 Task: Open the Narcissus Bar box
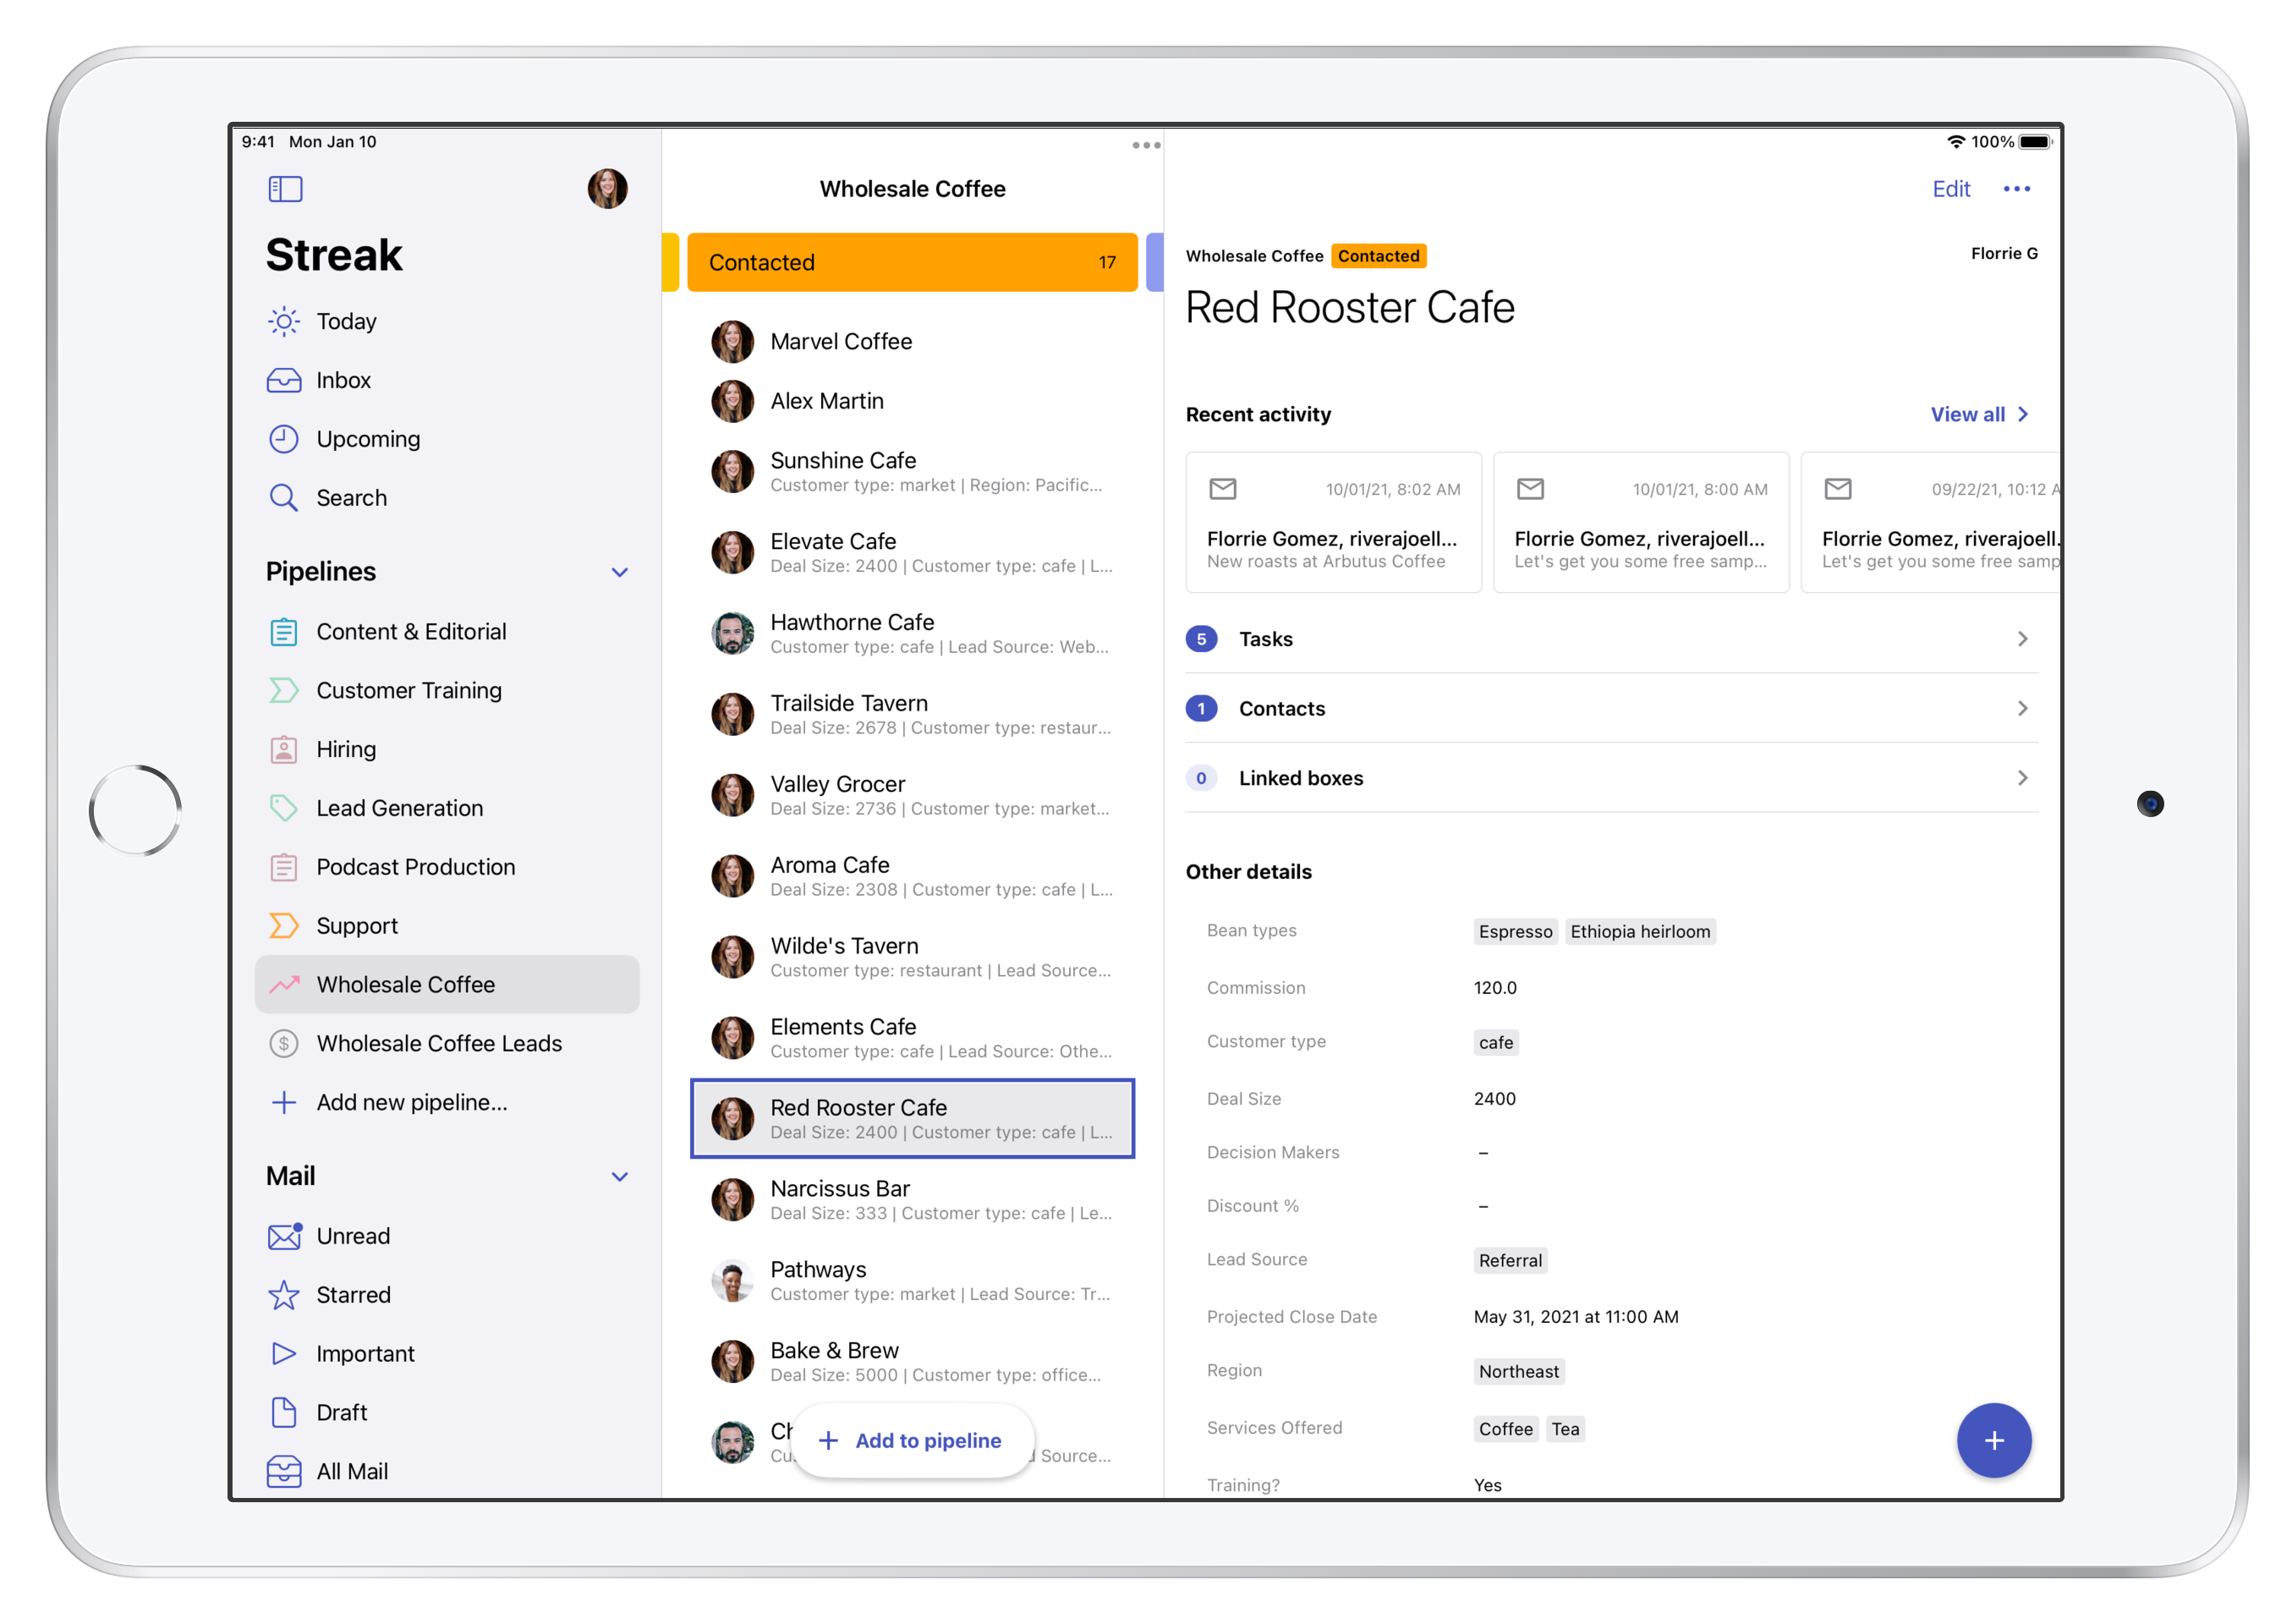click(912, 1200)
